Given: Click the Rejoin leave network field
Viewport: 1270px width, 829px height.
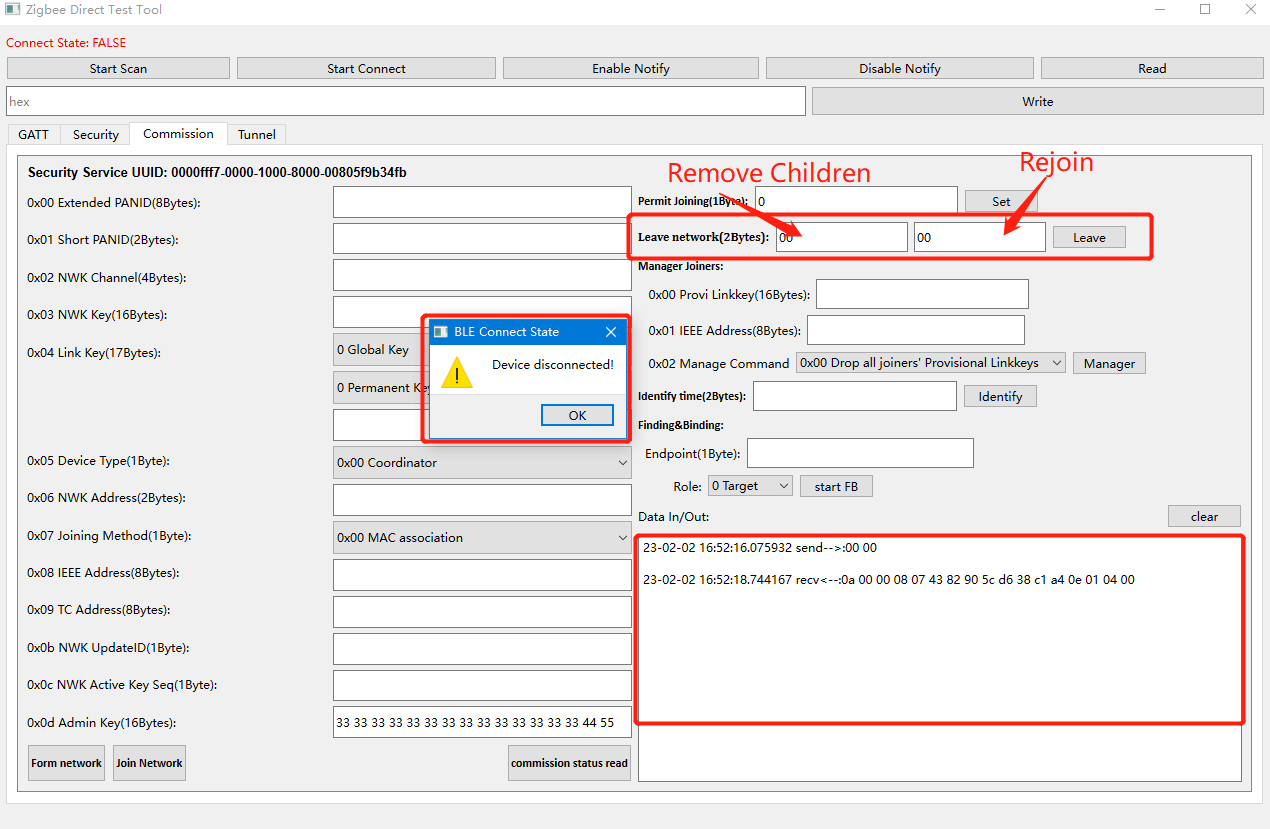Looking at the screenshot, I should click(x=980, y=237).
